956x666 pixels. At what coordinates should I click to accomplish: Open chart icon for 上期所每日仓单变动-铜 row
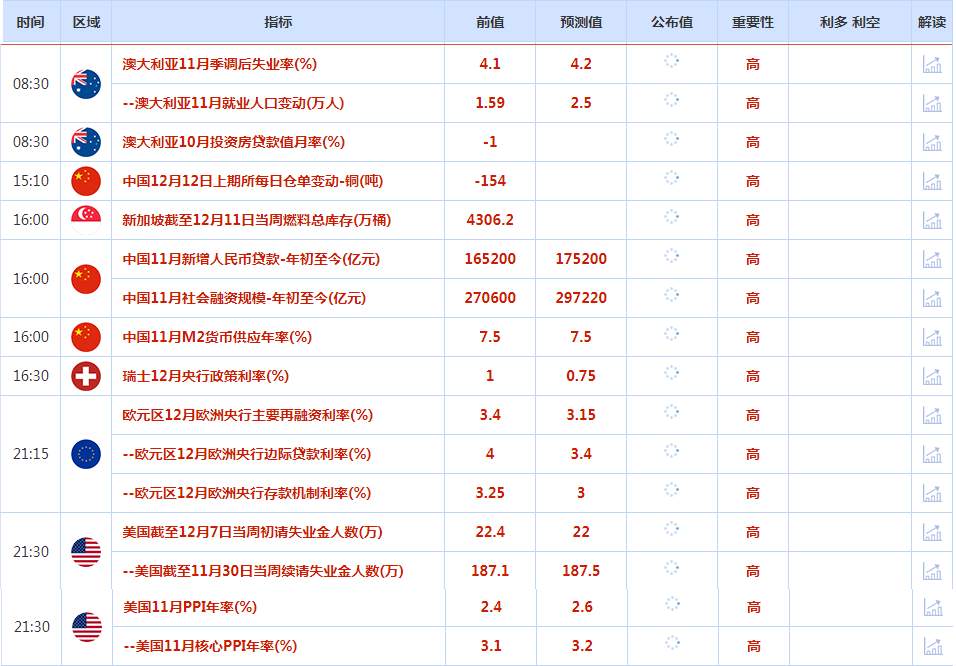pyautogui.click(x=932, y=181)
